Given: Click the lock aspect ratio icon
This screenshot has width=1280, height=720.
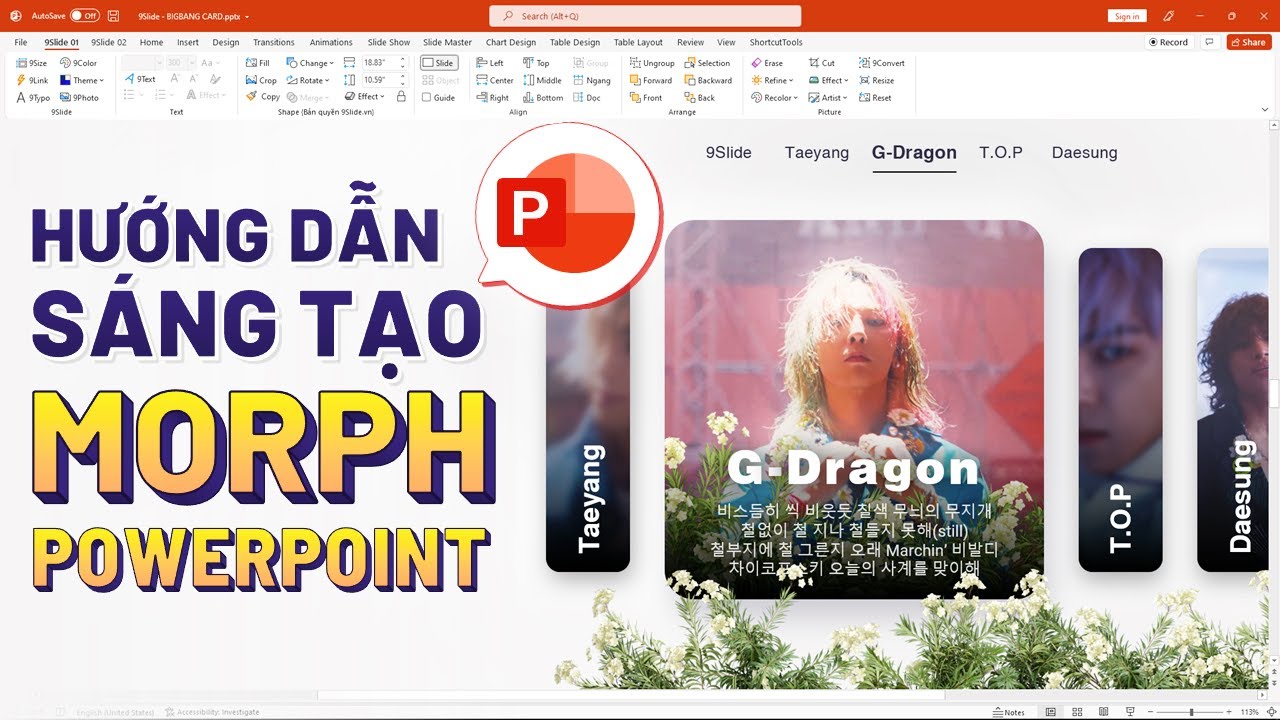Looking at the screenshot, I should 401,97.
